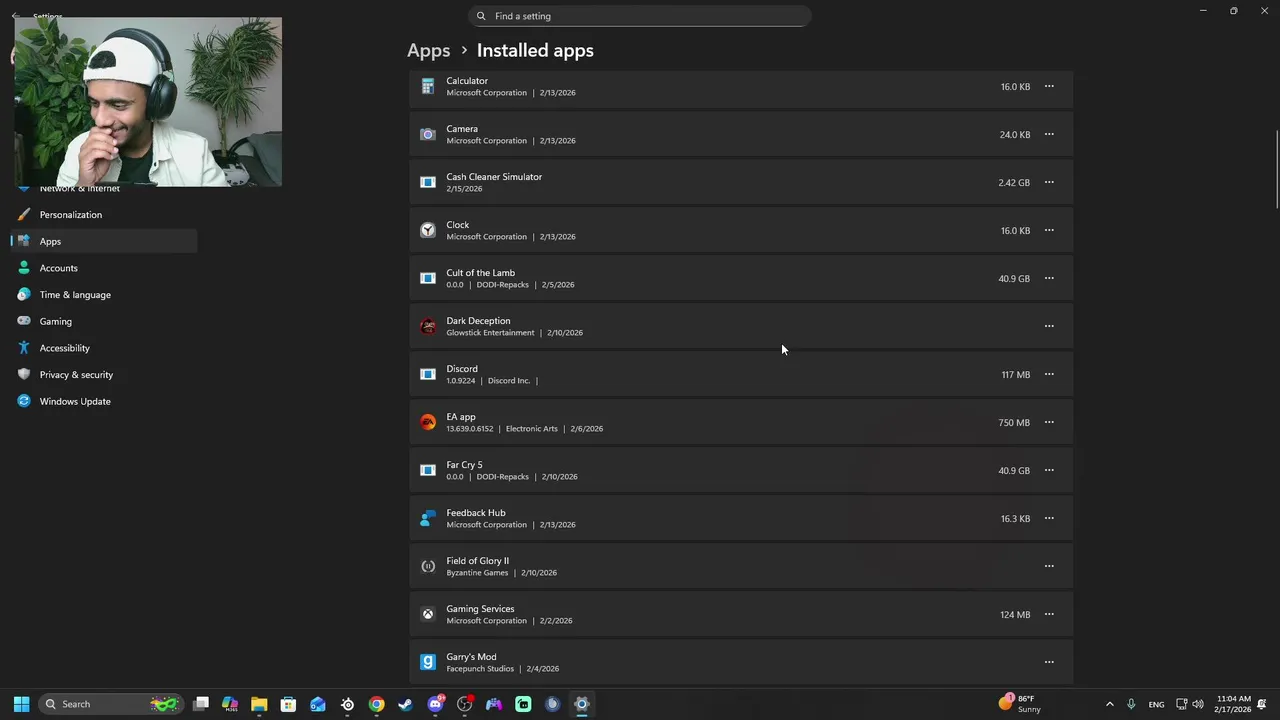Open Google Chrome from the taskbar
This screenshot has height=720, width=1280.
(x=377, y=704)
